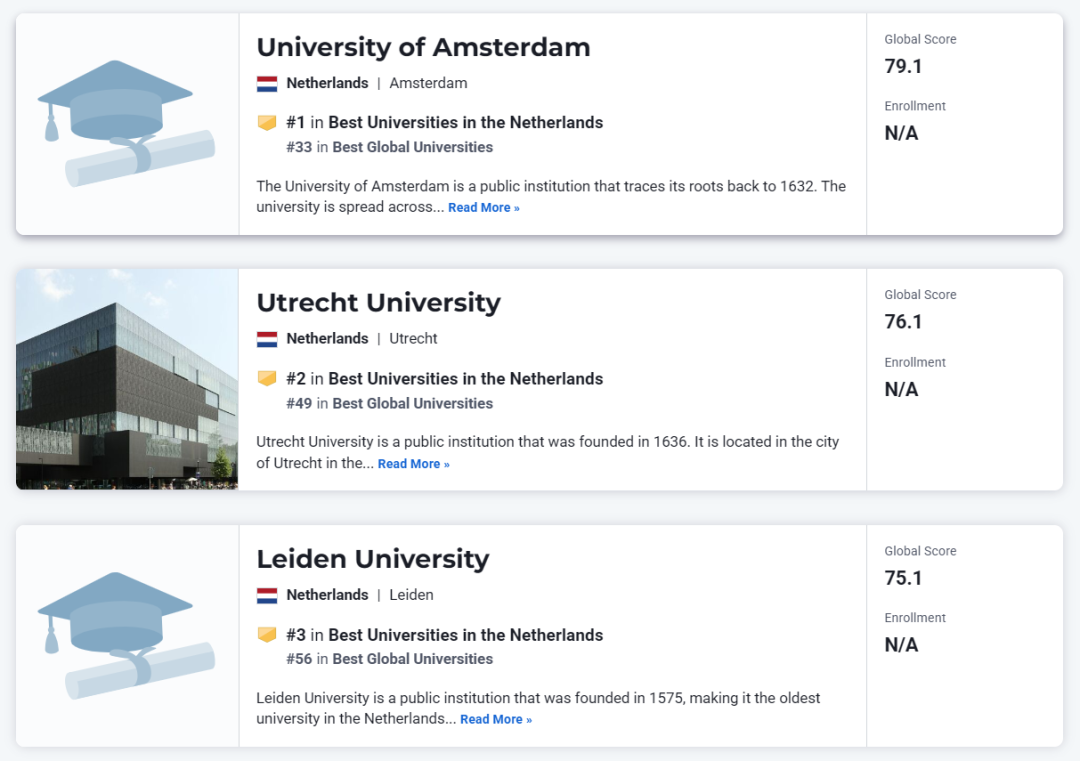Click the graduation cap placeholder for University of Amsterdam
This screenshot has width=1080, height=761.
pyautogui.click(x=126, y=124)
